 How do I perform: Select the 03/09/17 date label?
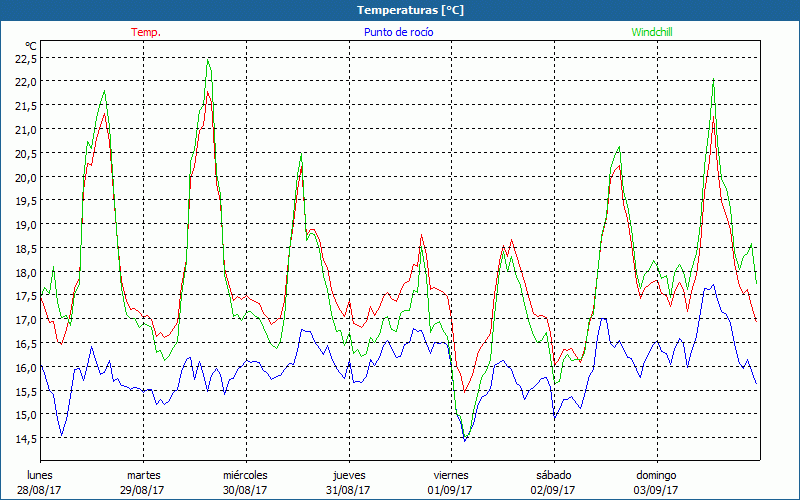[x=656, y=490]
